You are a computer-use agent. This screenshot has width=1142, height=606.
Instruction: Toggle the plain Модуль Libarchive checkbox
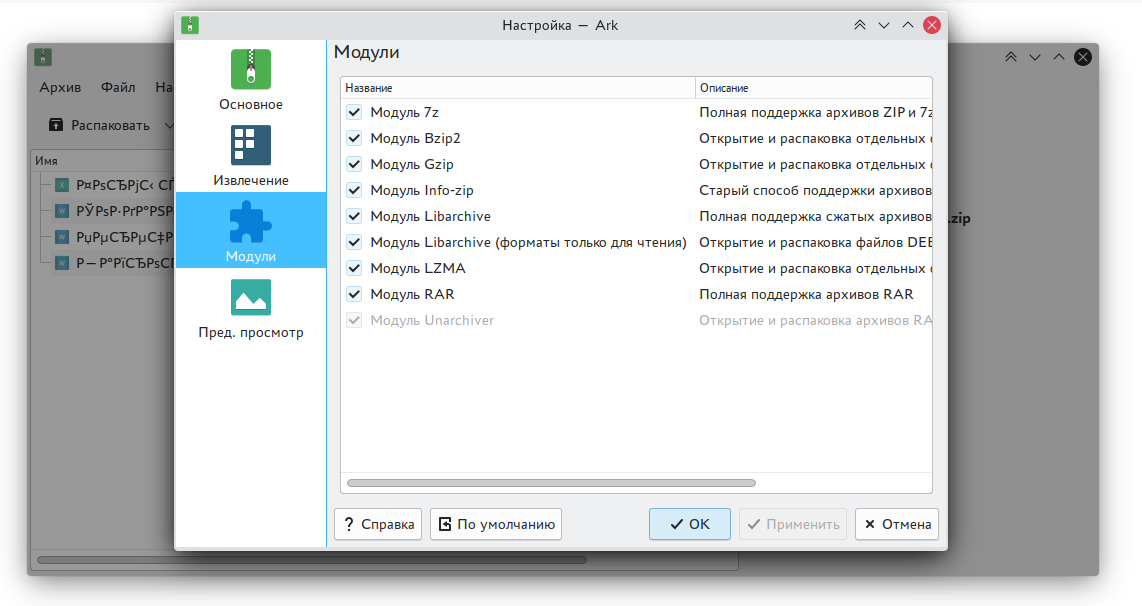click(354, 216)
